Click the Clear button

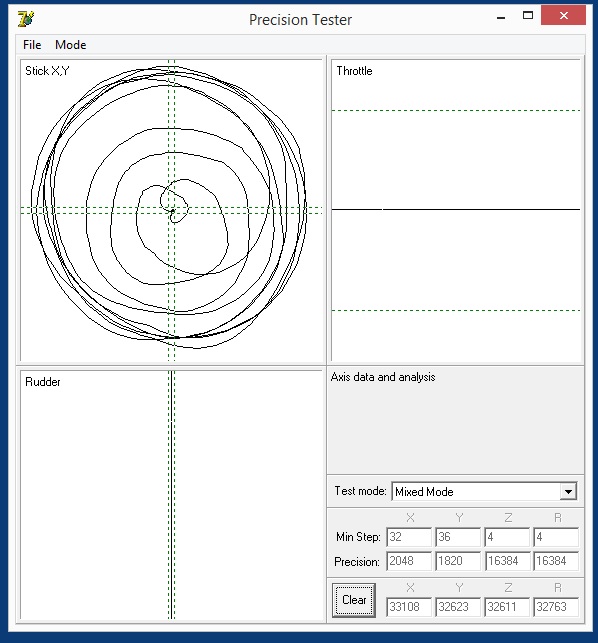pos(354,600)
